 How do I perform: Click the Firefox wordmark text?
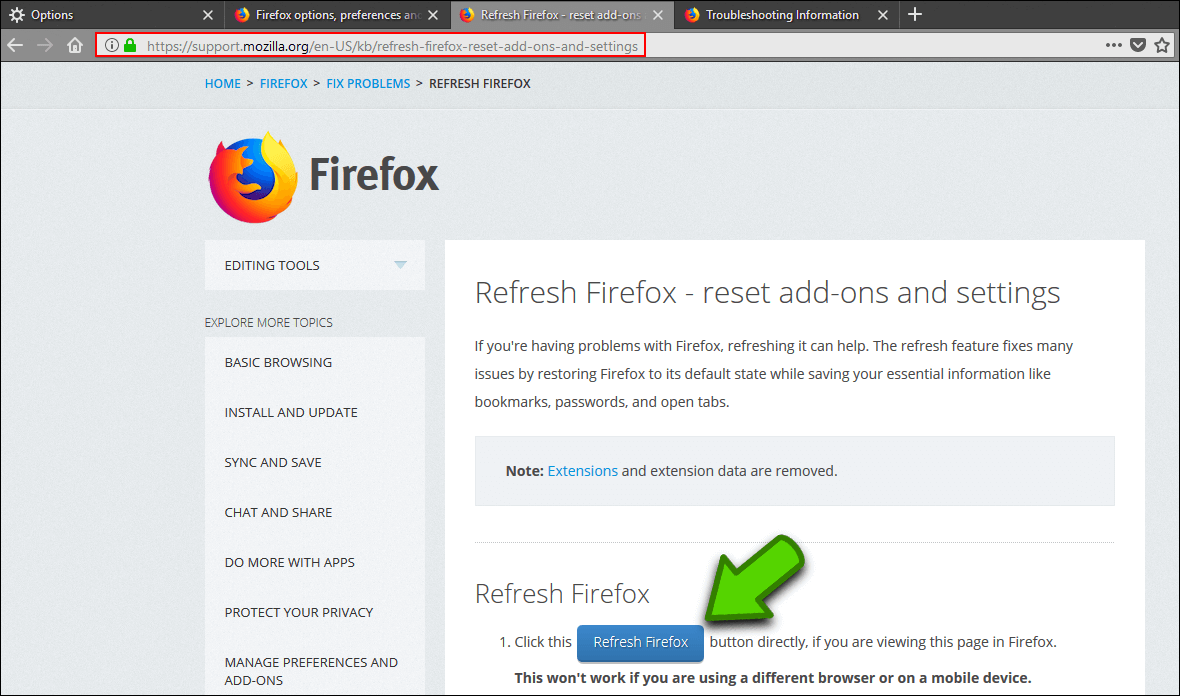coord(374,175)
